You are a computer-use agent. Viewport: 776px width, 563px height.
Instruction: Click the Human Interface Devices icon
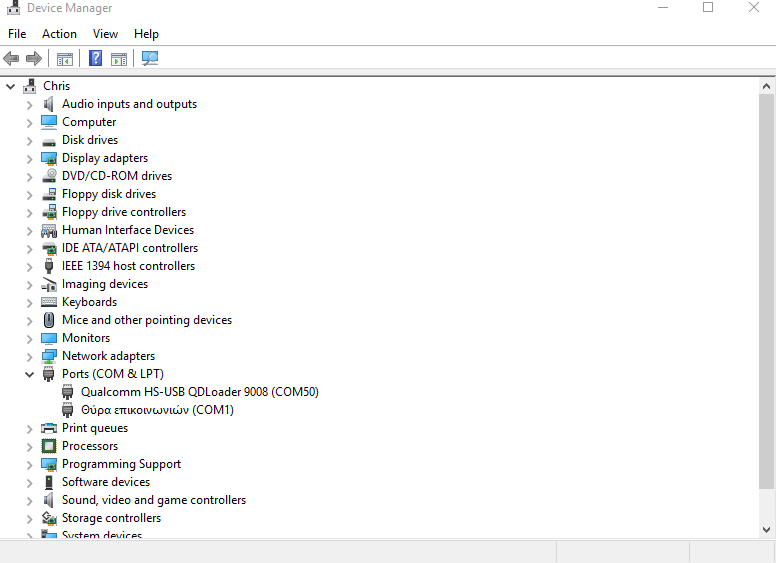tap(48, 230)
